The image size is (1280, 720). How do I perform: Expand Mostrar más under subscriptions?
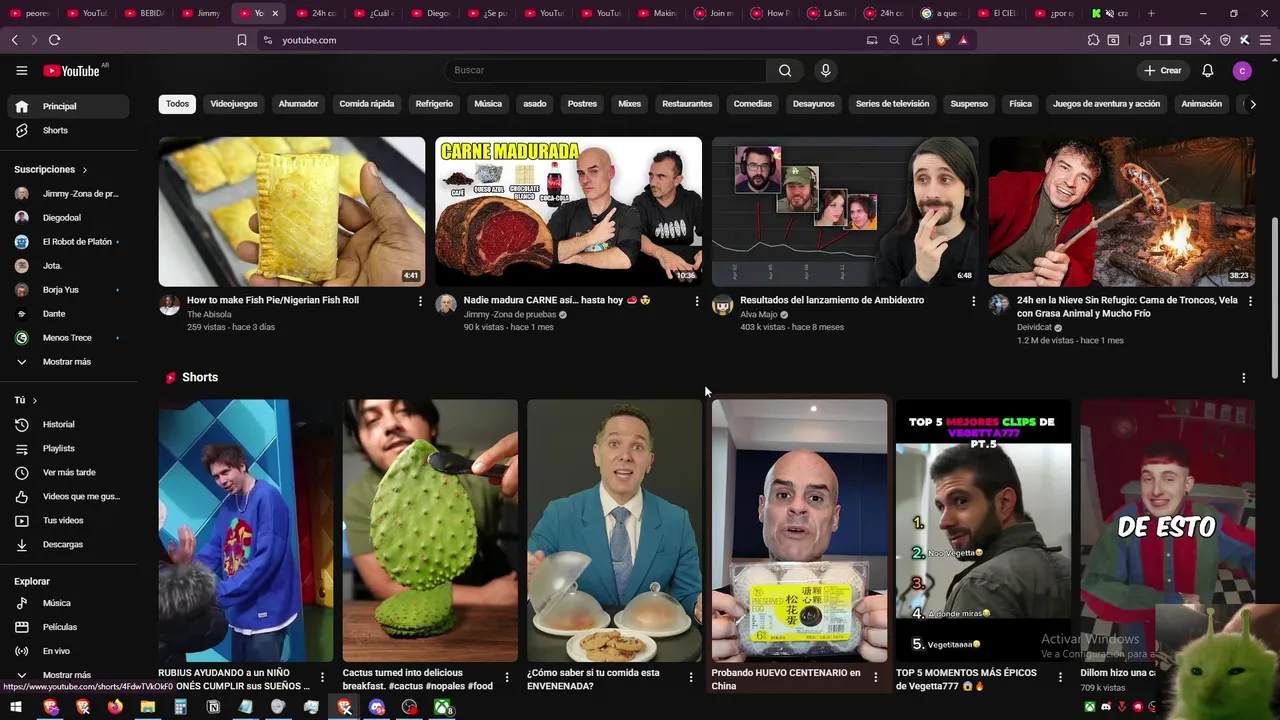[69, 361]
